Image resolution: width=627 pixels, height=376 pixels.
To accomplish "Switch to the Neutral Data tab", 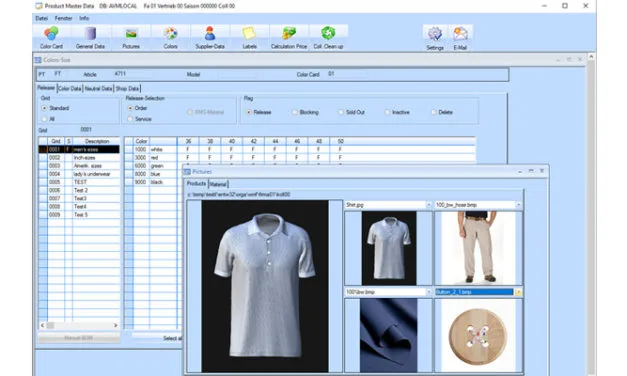I will point(98,88).
